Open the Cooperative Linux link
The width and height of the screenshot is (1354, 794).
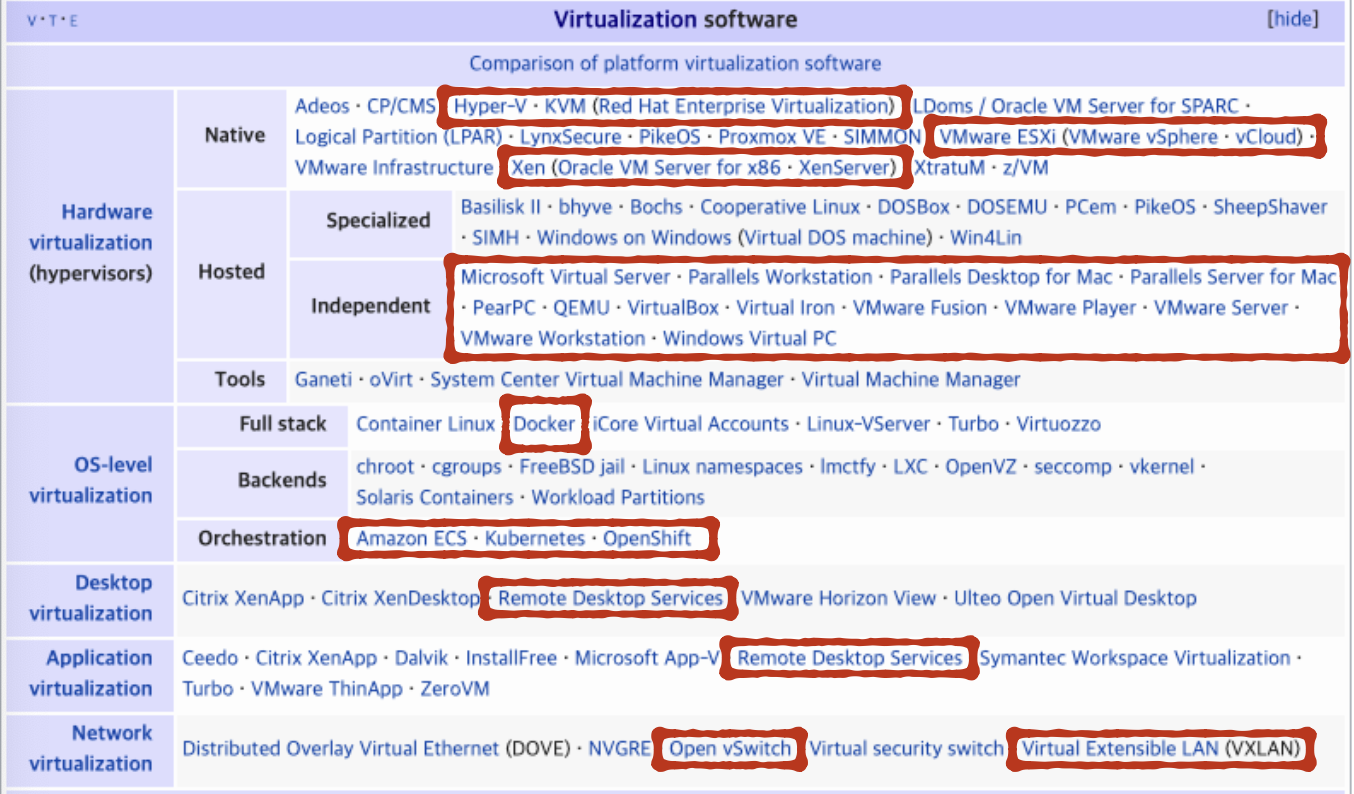pos(780,207)
